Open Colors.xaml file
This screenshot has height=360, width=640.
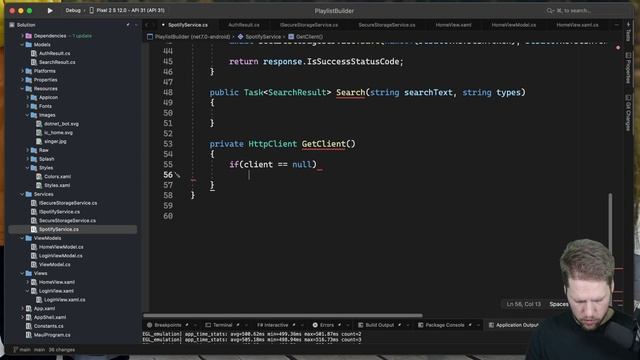click(x=57, y=177)
